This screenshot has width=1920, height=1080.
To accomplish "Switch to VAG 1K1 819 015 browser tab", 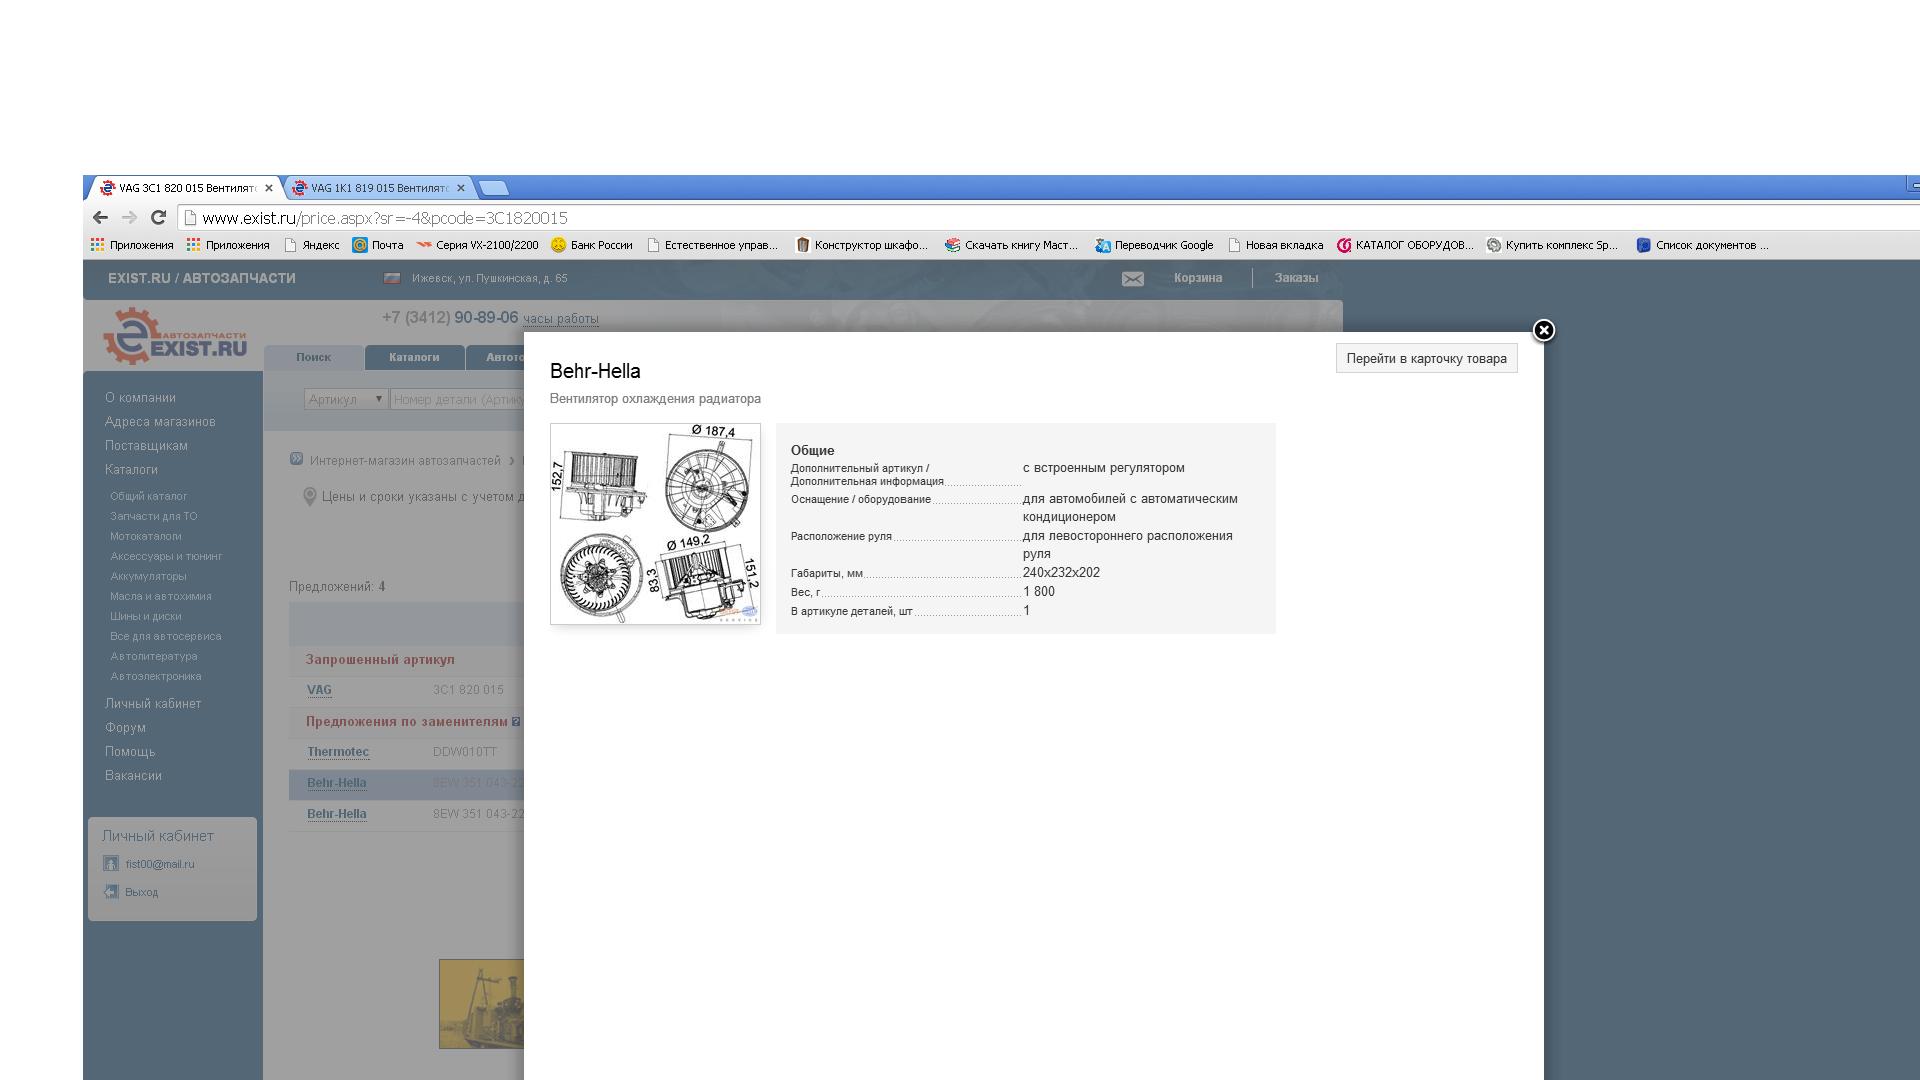I will pos(375,188).
